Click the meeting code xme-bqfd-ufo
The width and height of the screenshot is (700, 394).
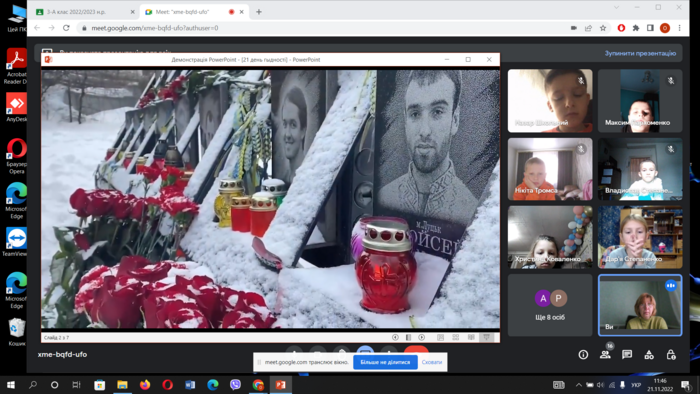[x=62, y=354]
